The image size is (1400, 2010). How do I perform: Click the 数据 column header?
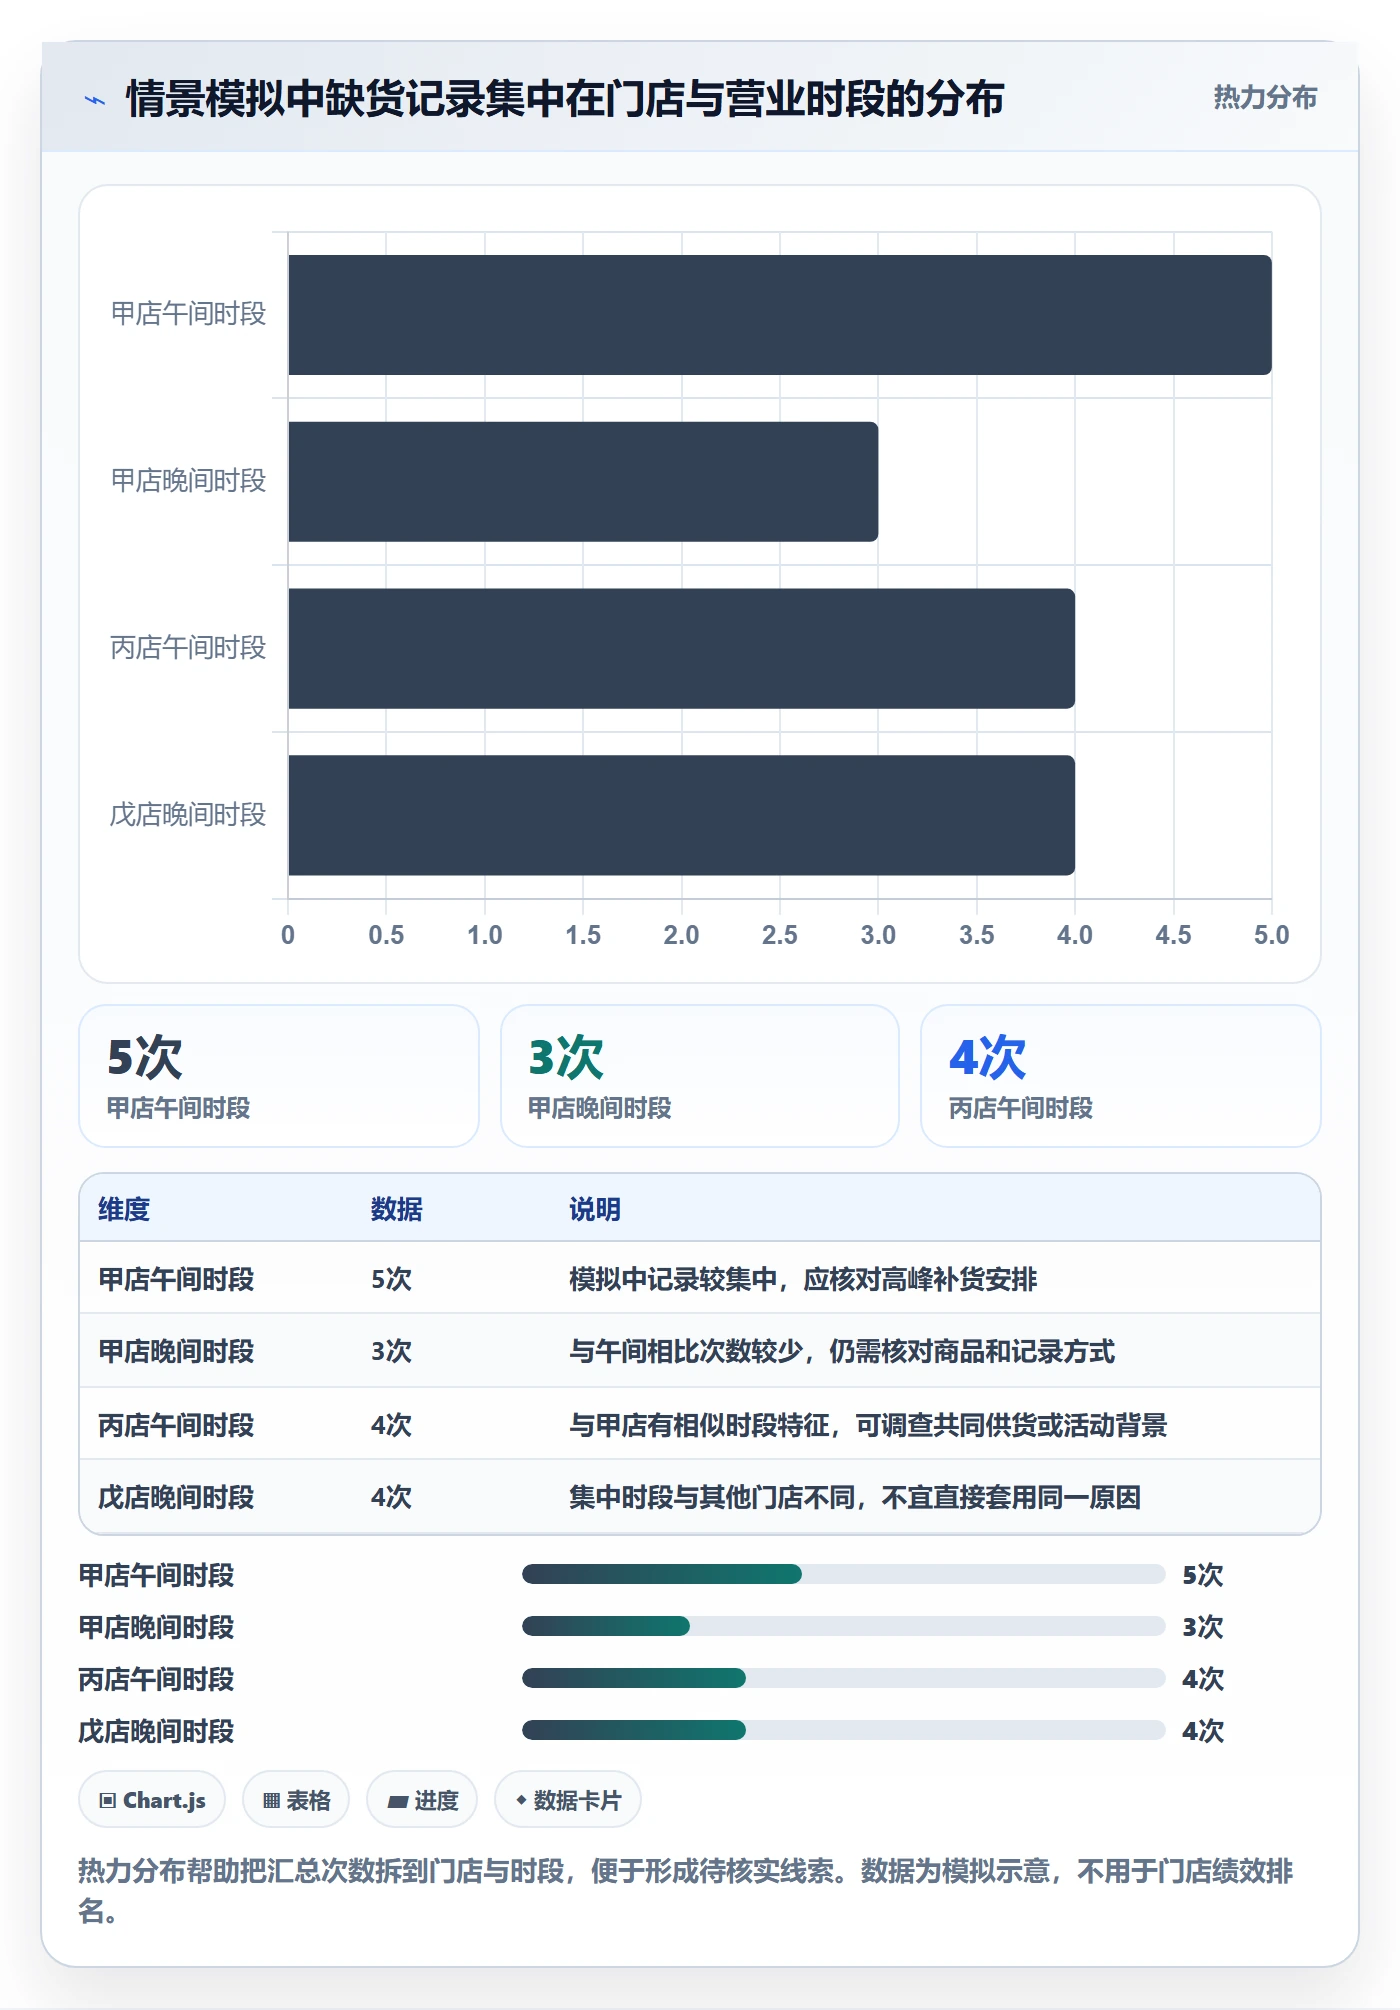(x=397, y=1209)
